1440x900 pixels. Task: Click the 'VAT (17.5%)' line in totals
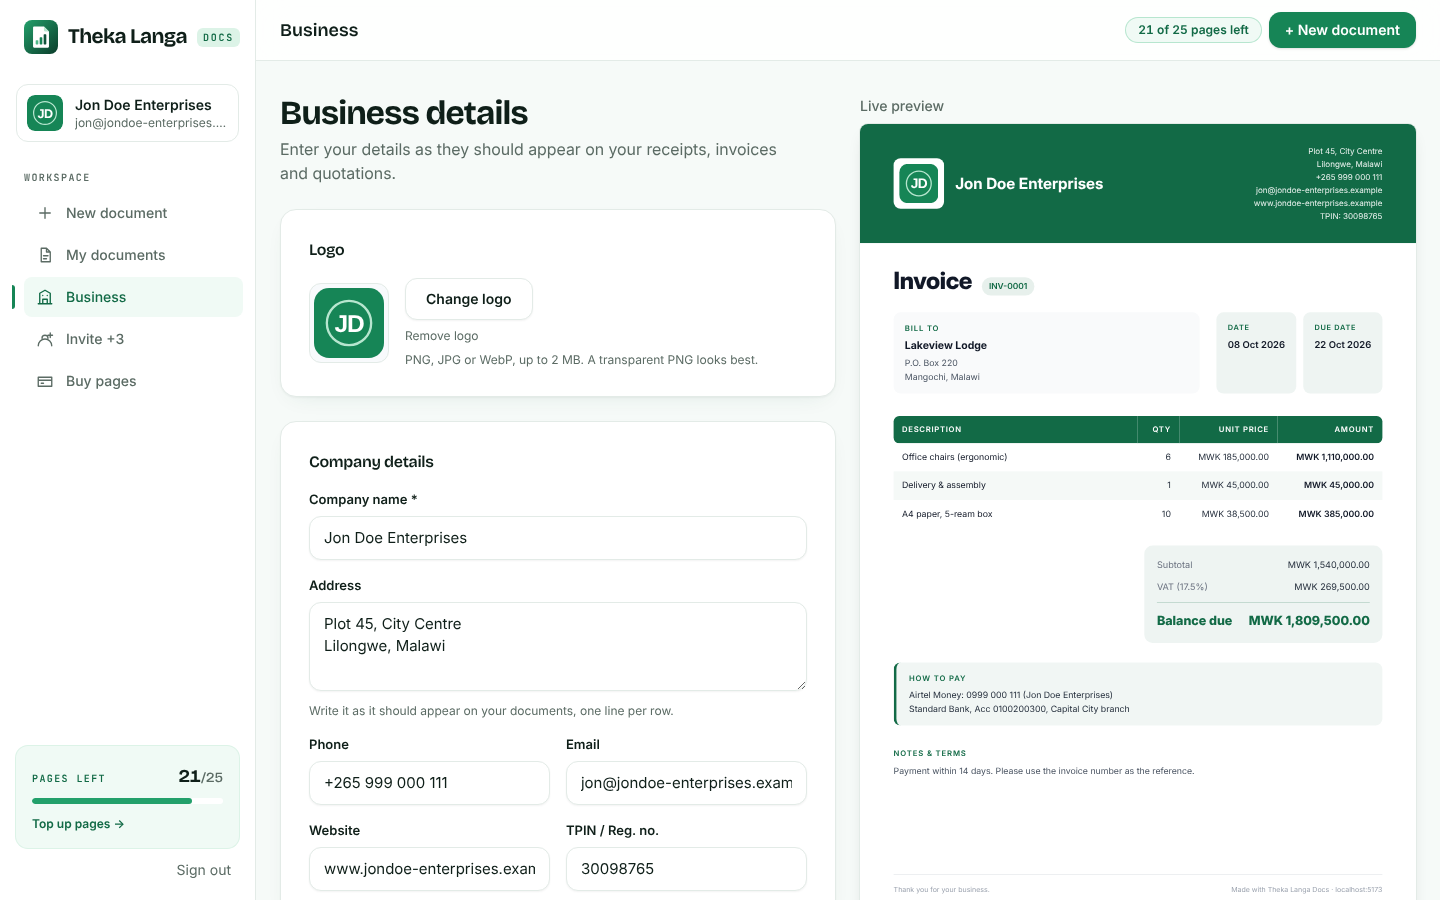click(1263, 587)
